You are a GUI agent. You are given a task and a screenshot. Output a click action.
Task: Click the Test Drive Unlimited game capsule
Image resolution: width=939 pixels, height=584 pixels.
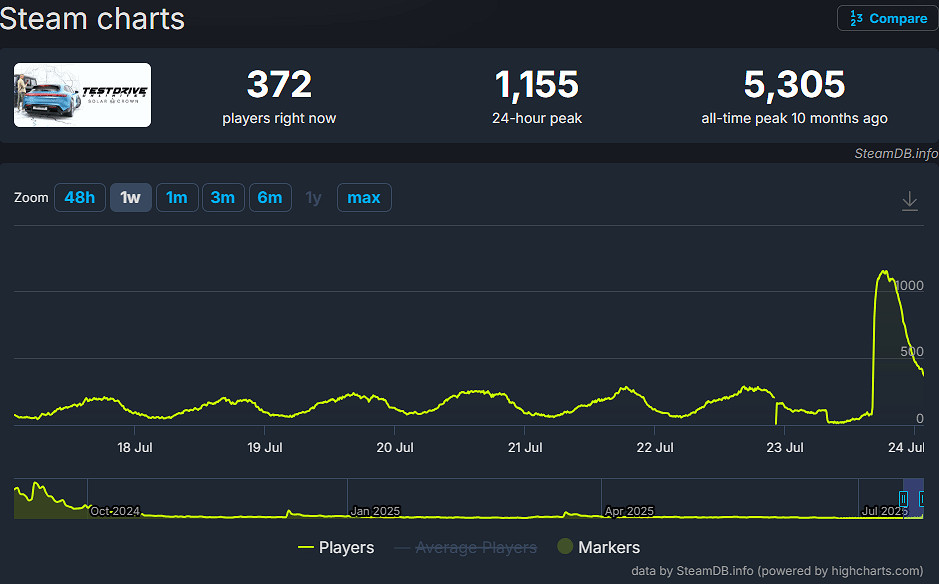pos(82,94)
